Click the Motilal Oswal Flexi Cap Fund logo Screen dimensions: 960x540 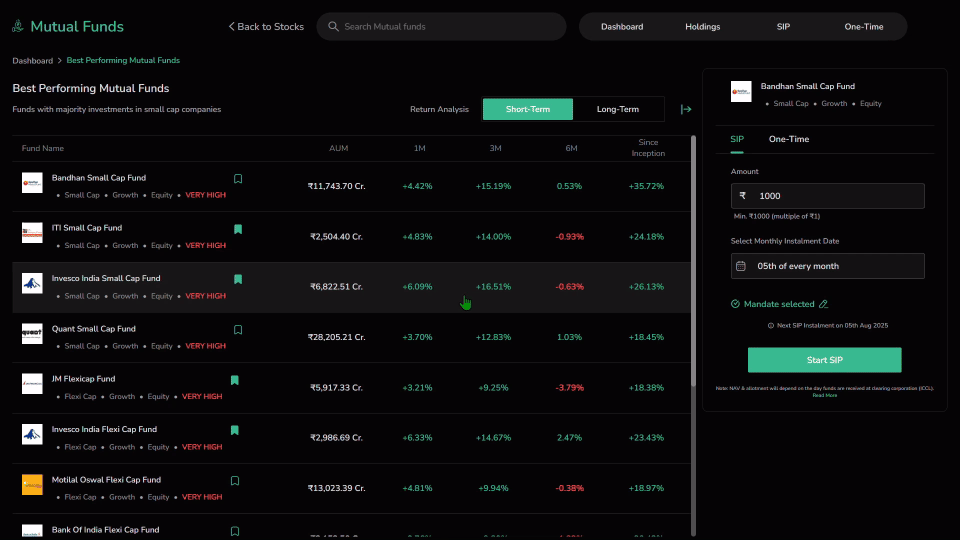click(32, 485)
